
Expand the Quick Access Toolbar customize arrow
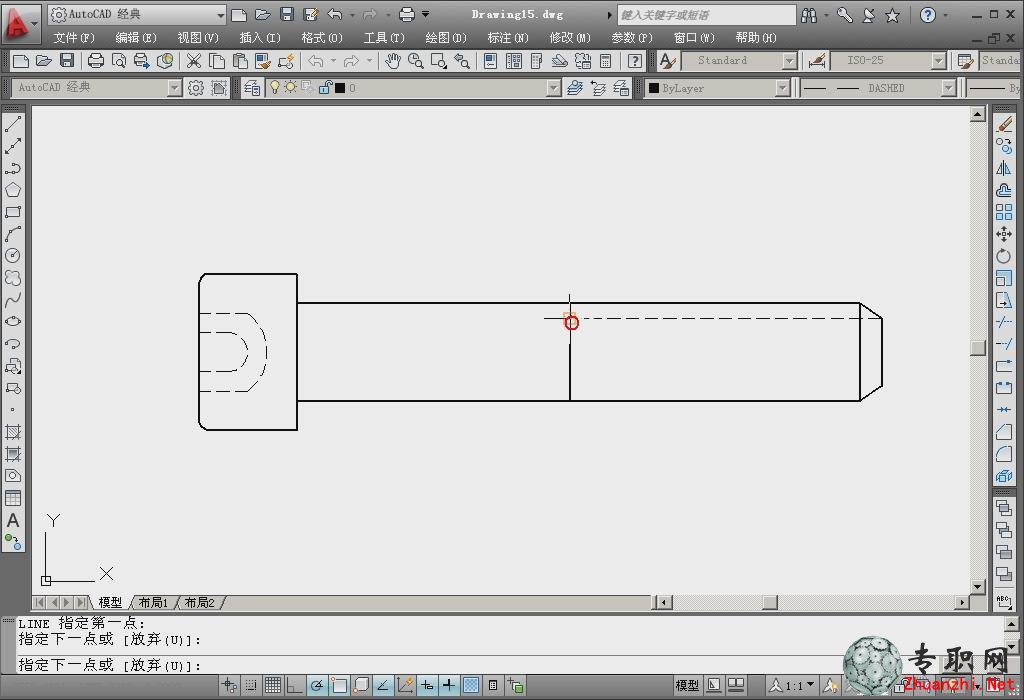pyautogui.click(x=426, y=14)
